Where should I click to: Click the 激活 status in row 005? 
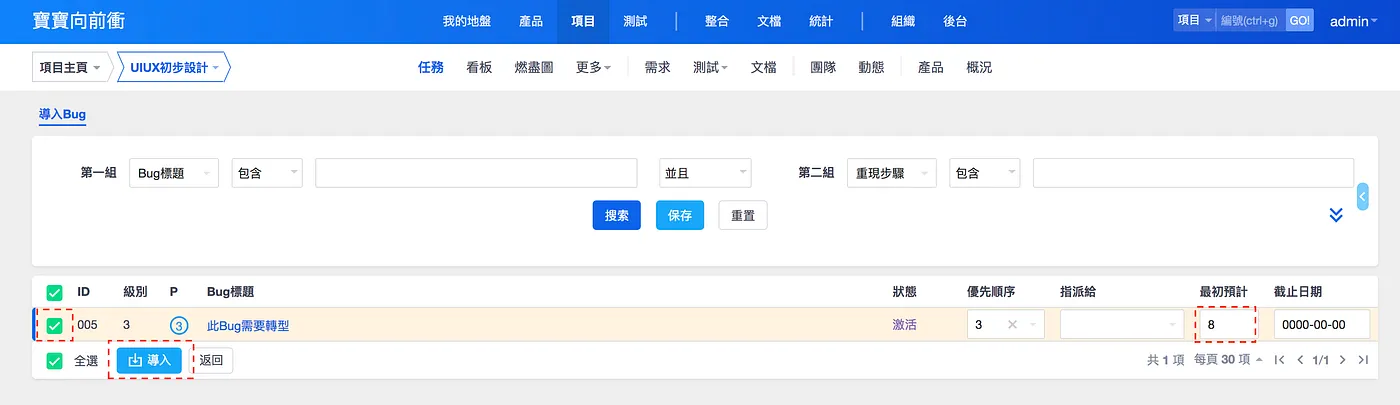[x=904, y=325]
